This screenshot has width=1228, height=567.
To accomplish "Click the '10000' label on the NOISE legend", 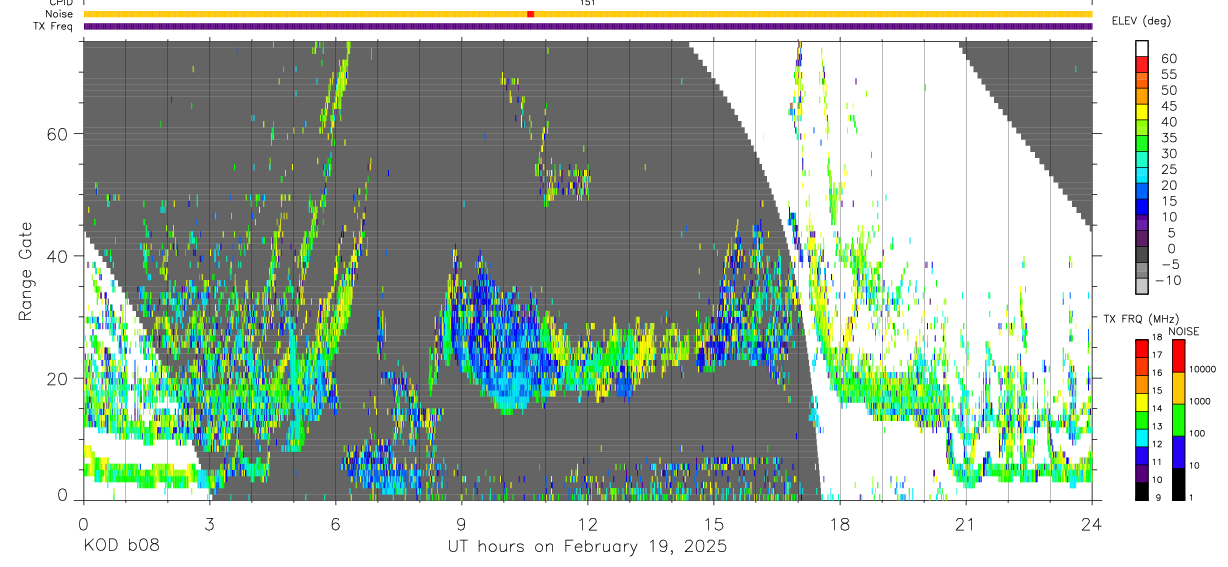I will coord(1203,369).
